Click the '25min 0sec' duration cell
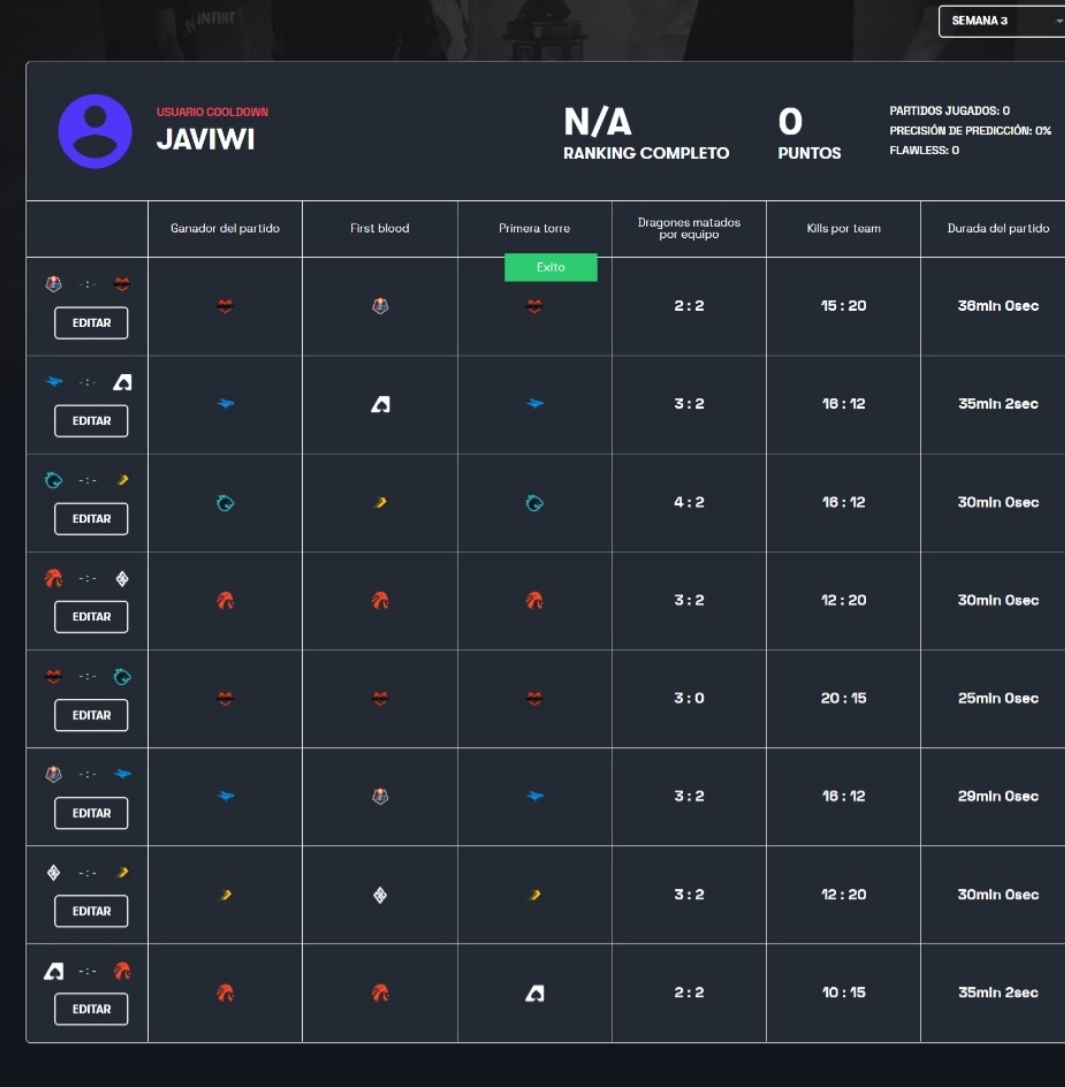This screenshot has width=1065, height=1087. [998, 698]
